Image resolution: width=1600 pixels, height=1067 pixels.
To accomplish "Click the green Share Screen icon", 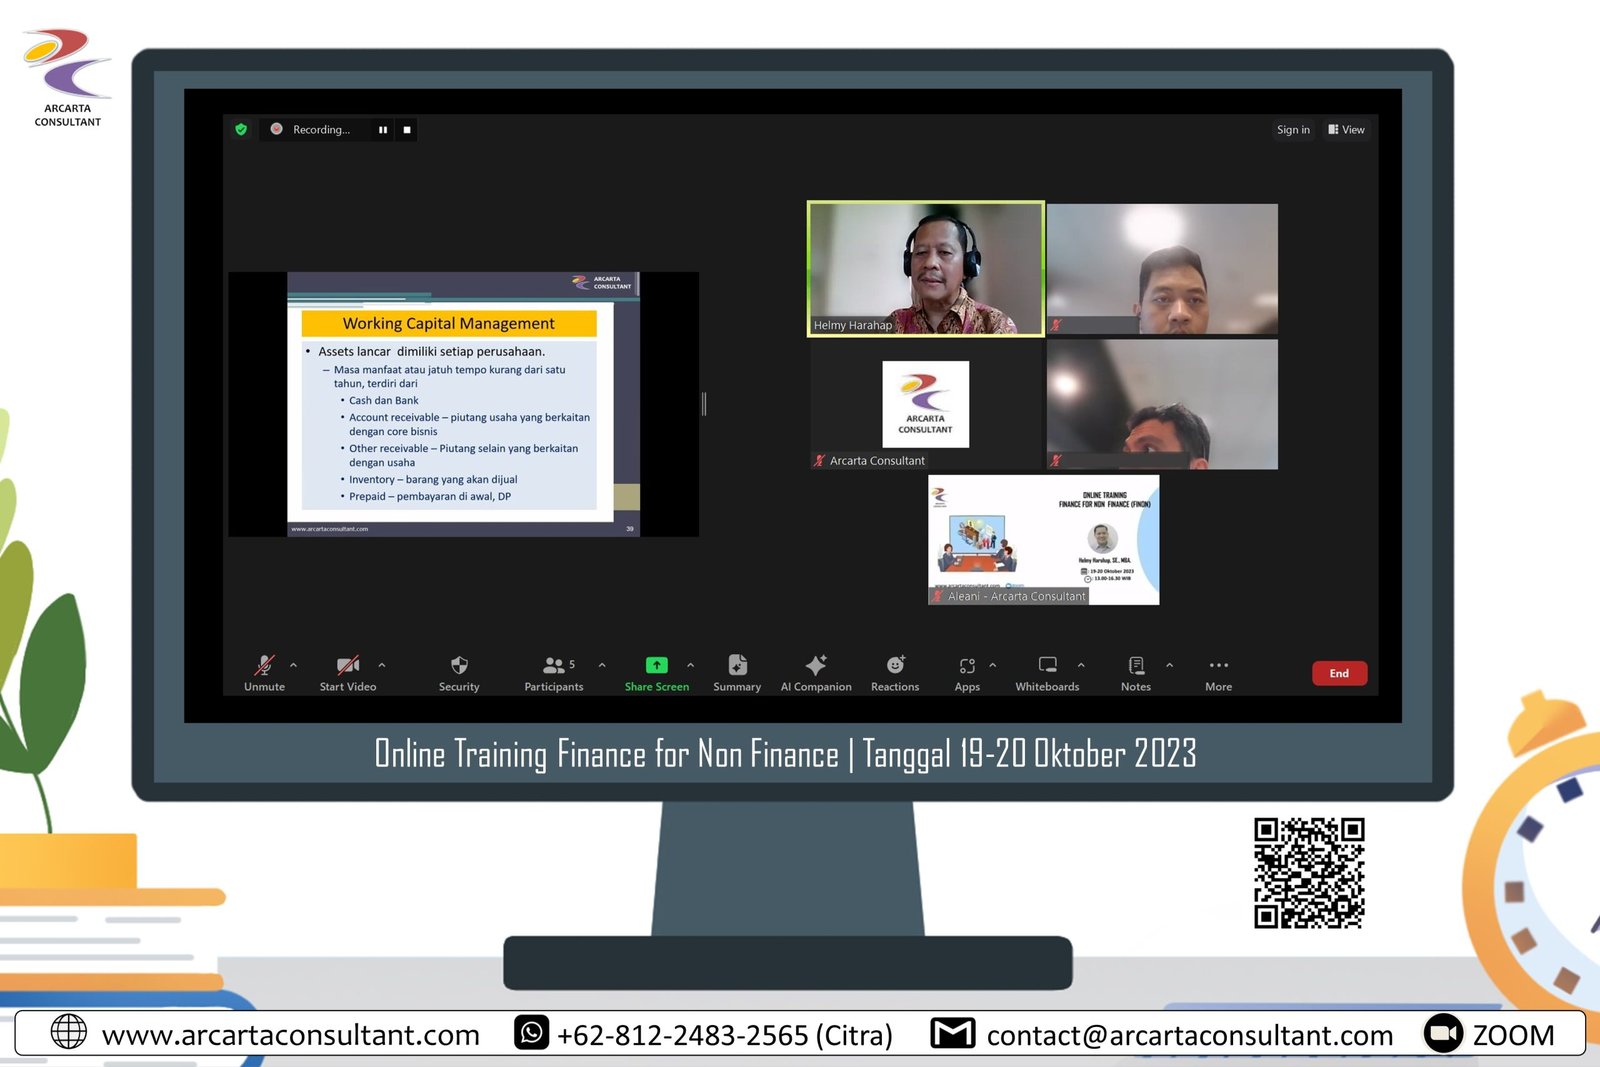I will (x=656, y=666).
